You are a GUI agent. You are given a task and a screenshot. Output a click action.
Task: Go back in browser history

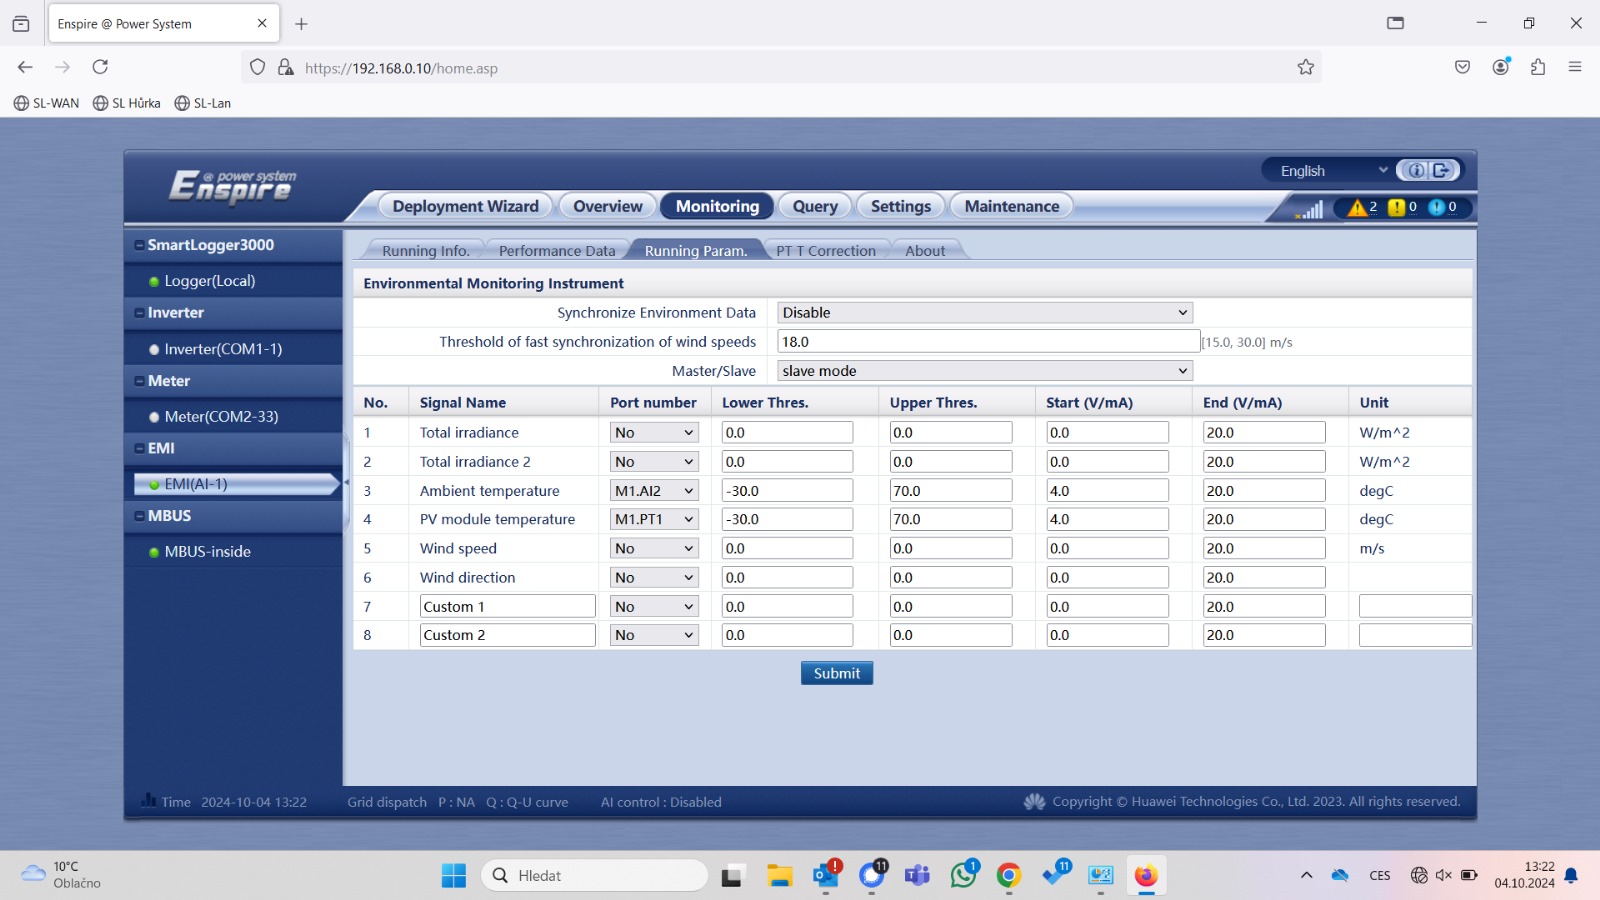click(25, 67)
